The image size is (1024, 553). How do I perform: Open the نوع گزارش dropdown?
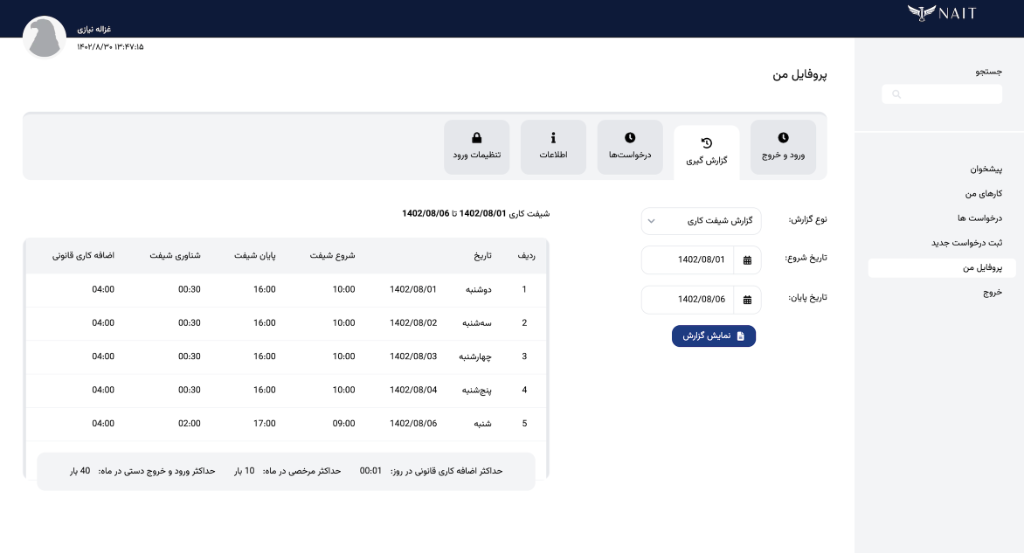coord(701,221)
